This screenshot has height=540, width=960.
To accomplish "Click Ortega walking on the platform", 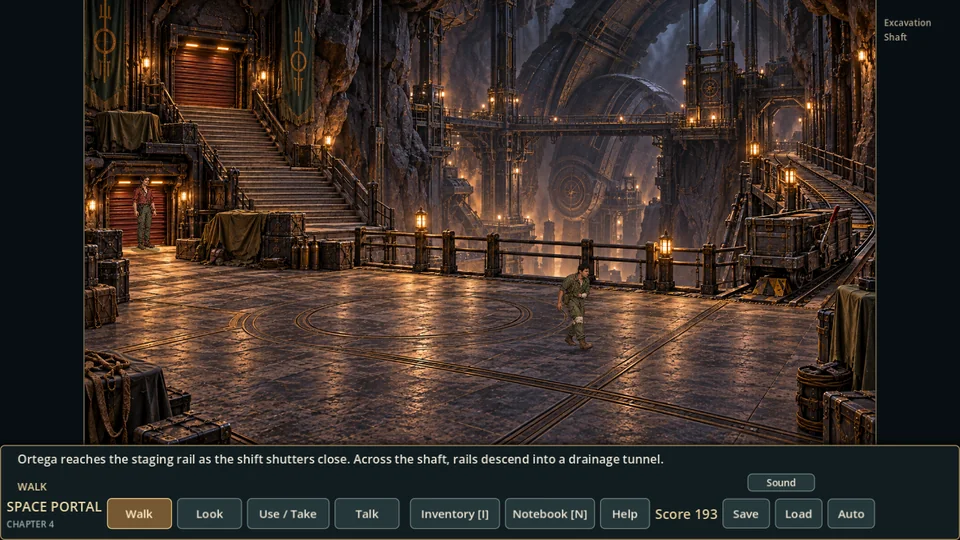I will [576, 306].
